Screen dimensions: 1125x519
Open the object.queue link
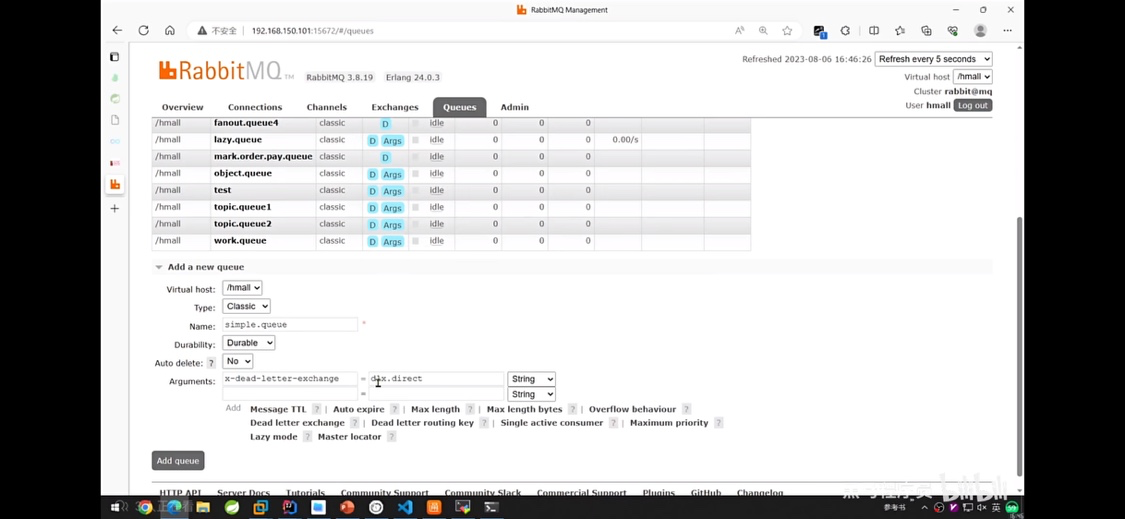tap(243, 173)
